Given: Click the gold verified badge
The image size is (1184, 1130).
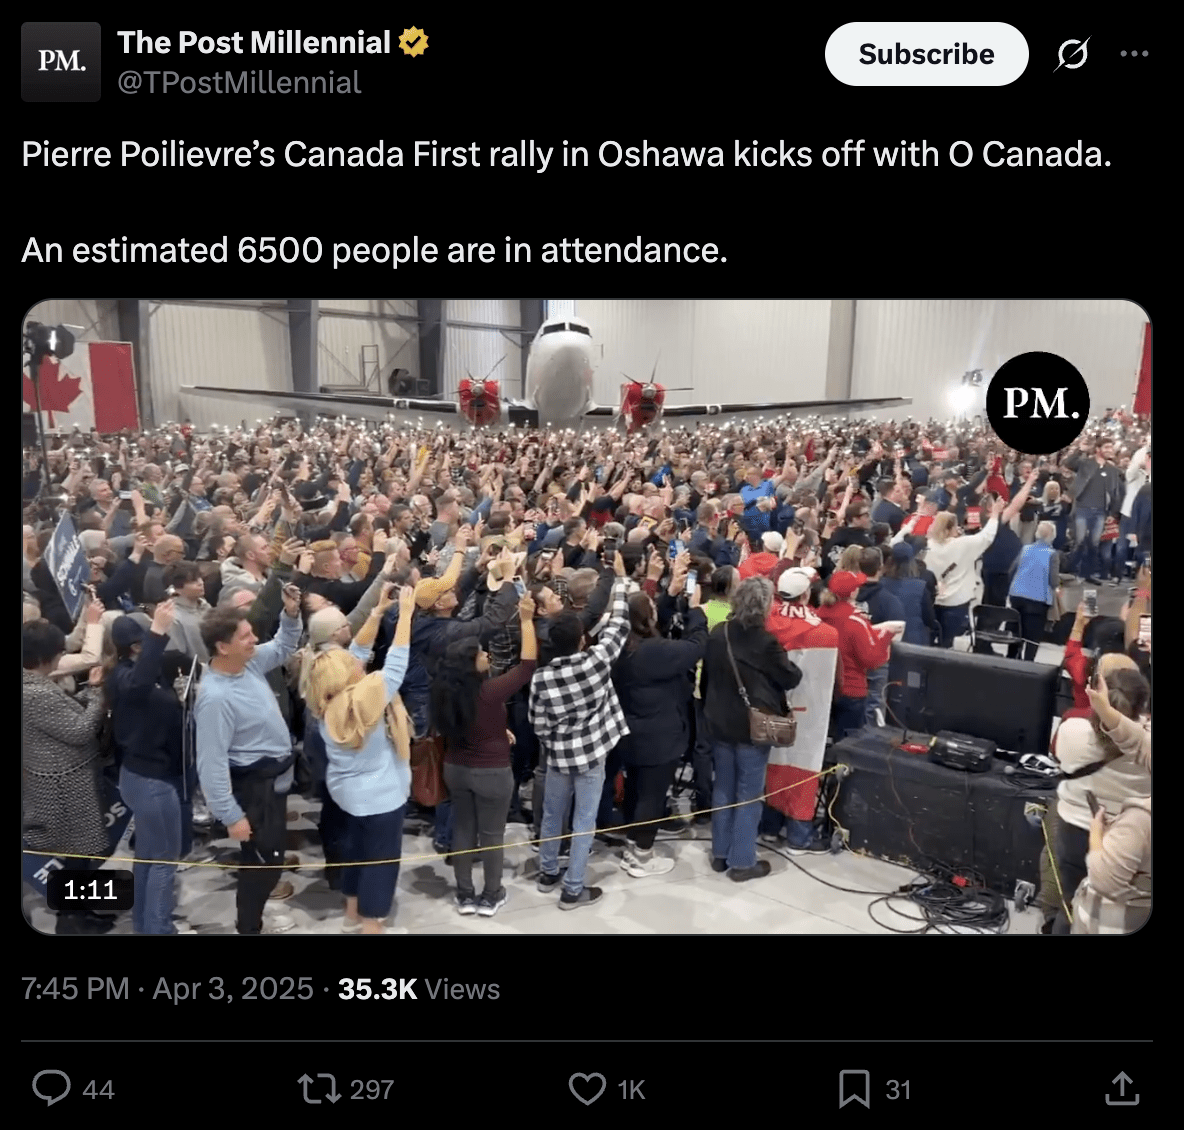Looking at the screenshot, I should (414, 42).
